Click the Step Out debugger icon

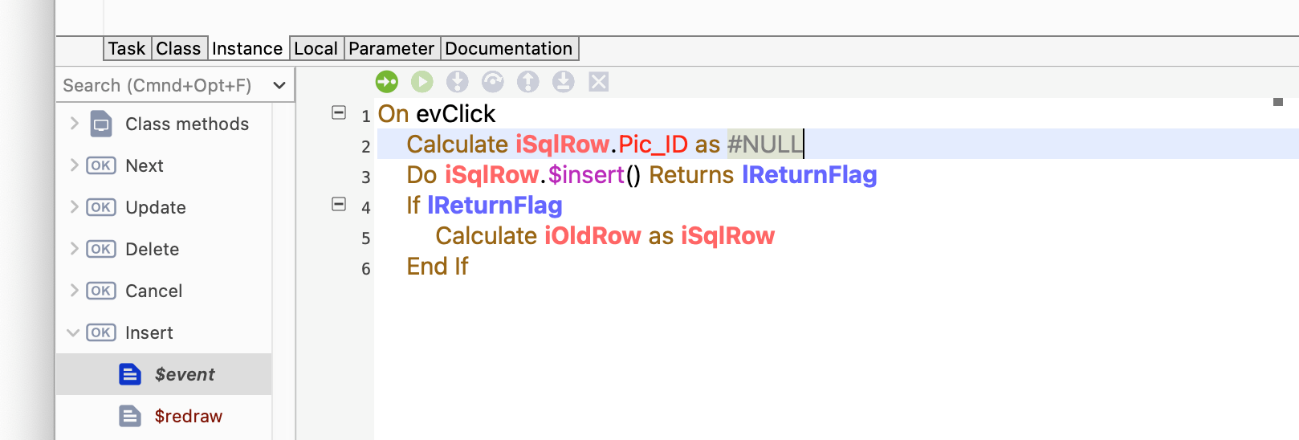528,82
